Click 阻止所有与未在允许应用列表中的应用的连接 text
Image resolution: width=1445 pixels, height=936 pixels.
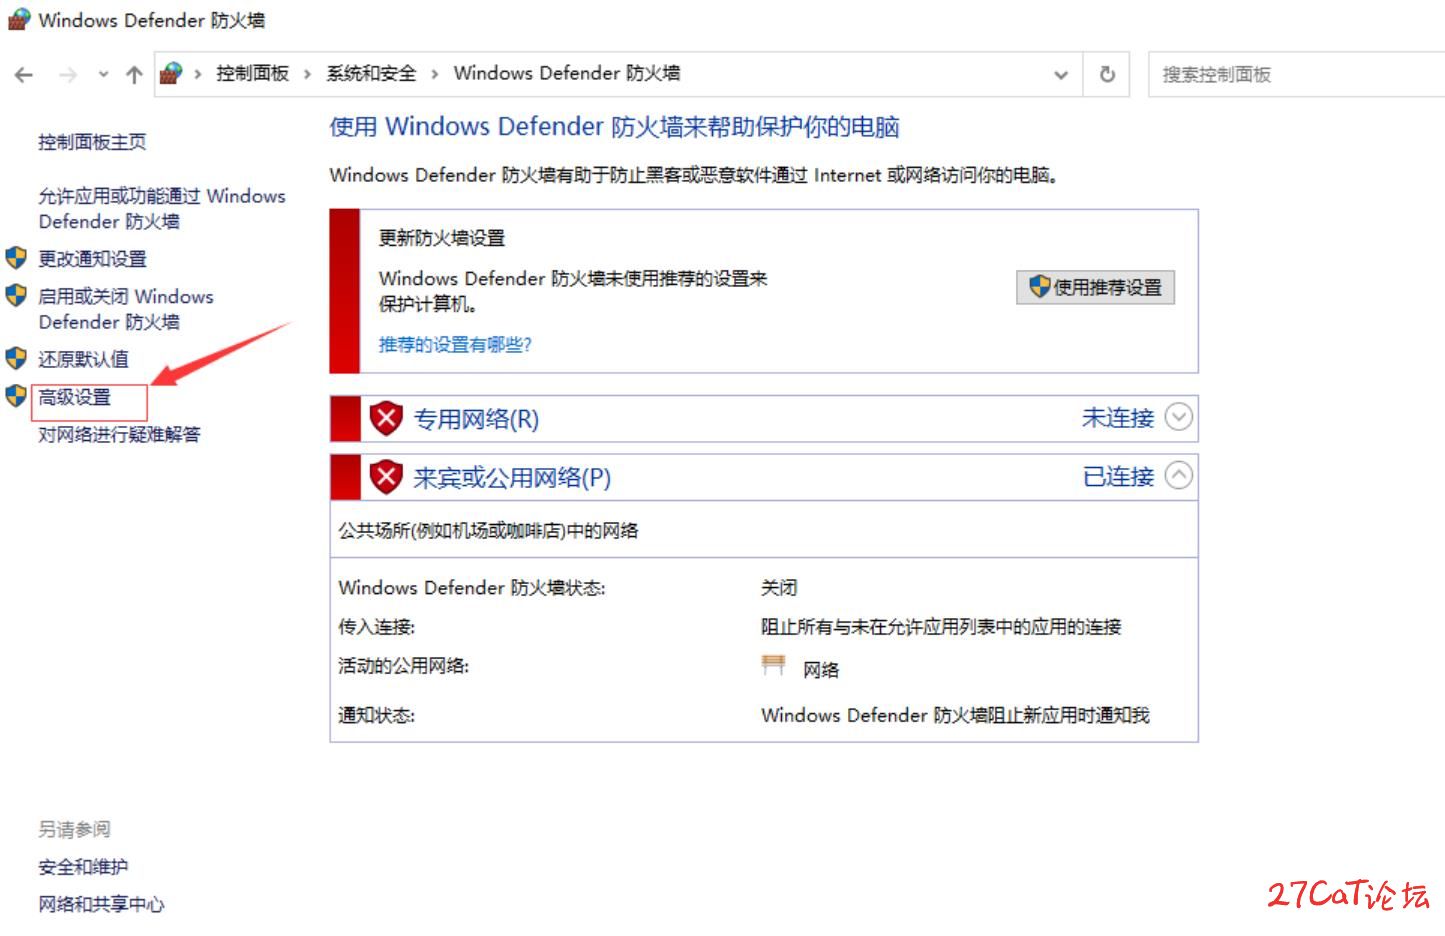pos(941,627)
